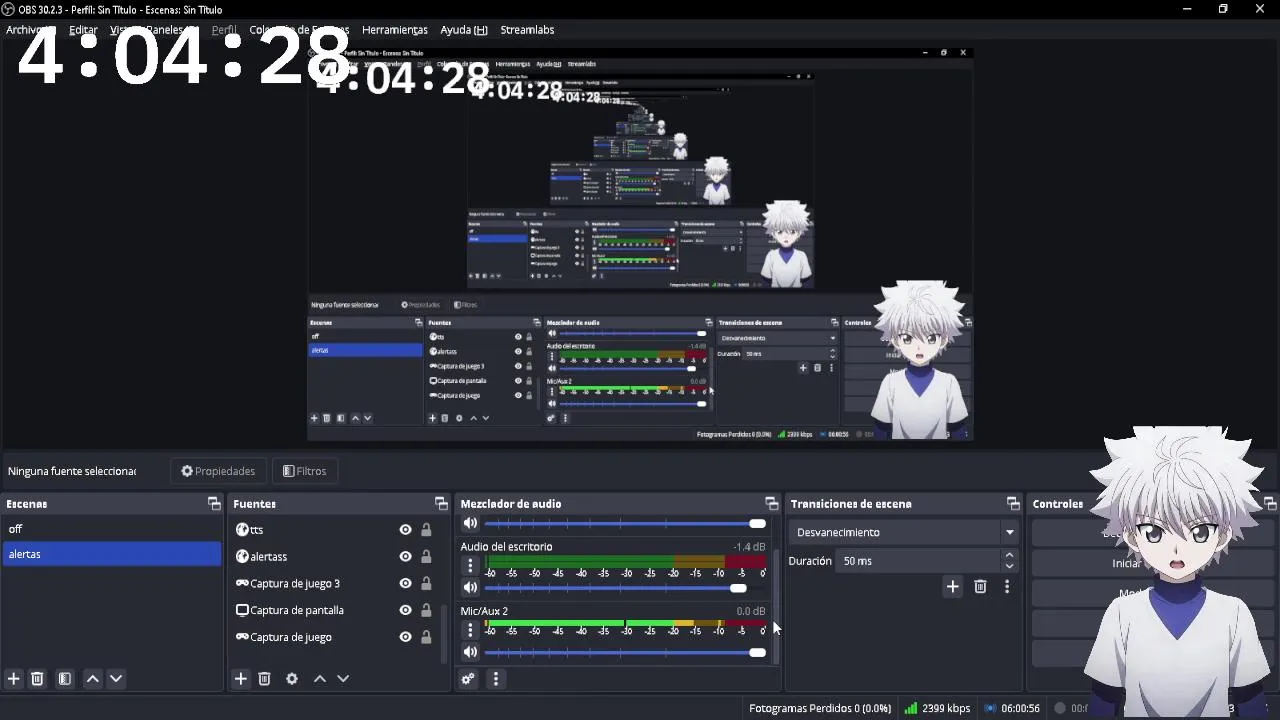Pop out Transiciones de escena dock

tap(1013, 503)
